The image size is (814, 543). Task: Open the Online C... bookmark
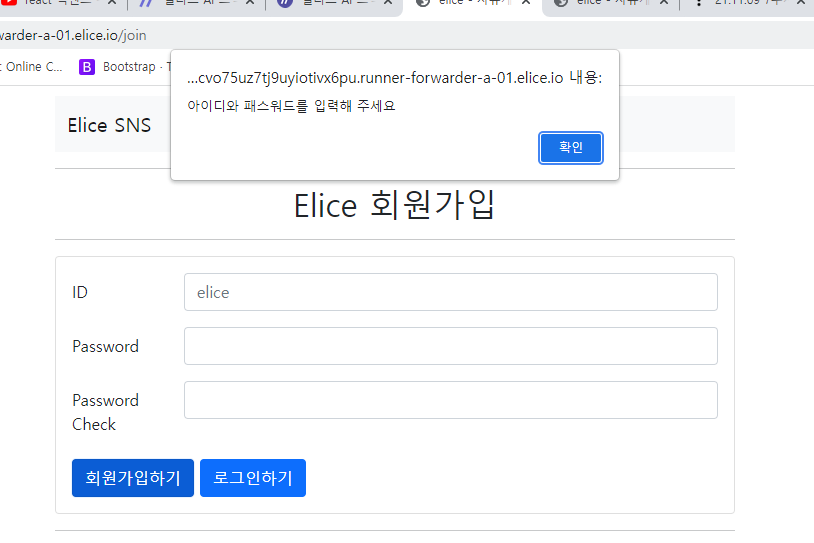pos(31,67)
